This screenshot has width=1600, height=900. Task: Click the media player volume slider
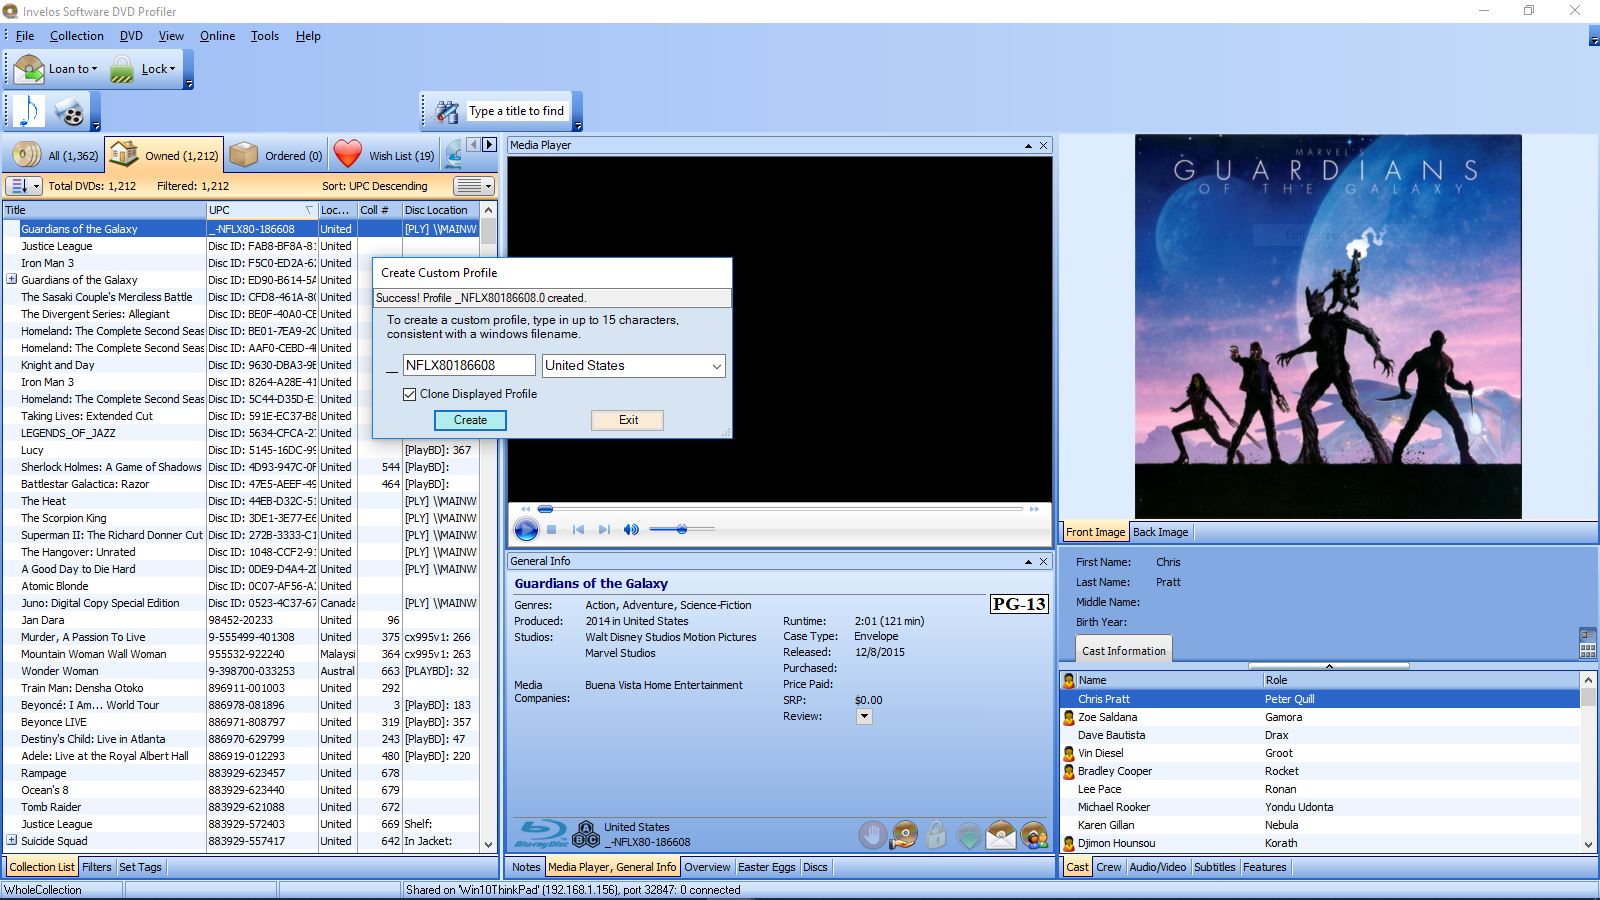point(681,529)
